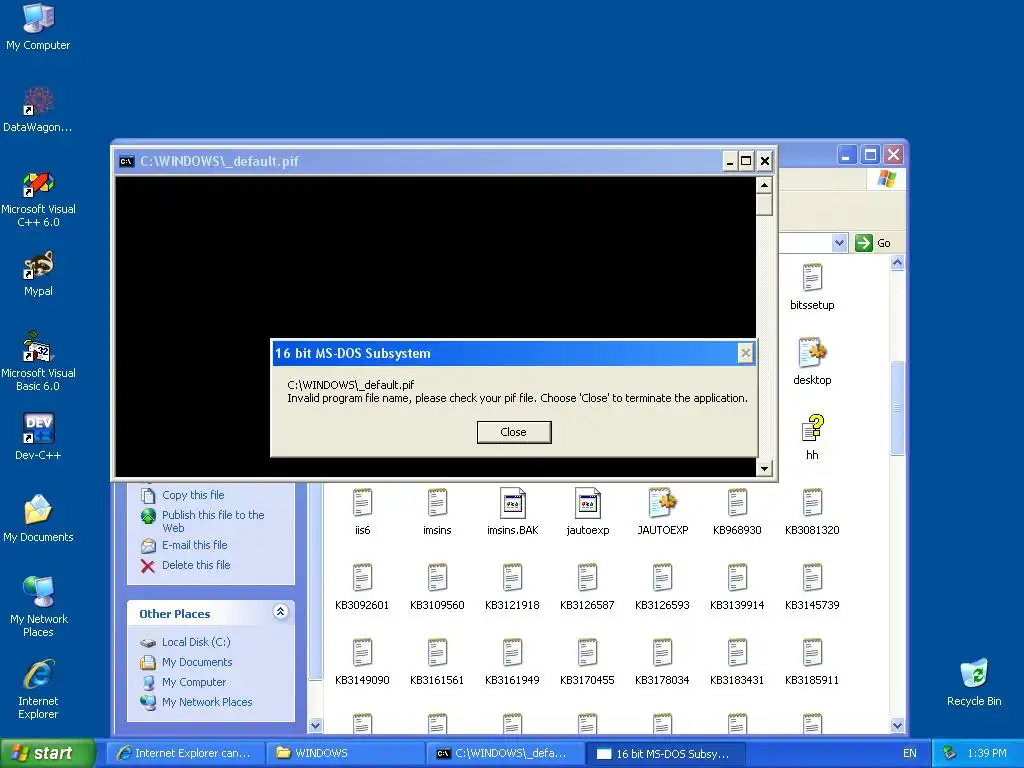This screenshot has height=768, width=1024.
Task: Select the KB3185911 file
Action: 812,662
